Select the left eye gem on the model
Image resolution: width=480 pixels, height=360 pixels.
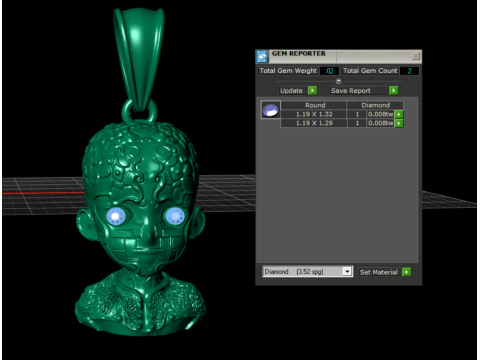click(x=116, y=216)
